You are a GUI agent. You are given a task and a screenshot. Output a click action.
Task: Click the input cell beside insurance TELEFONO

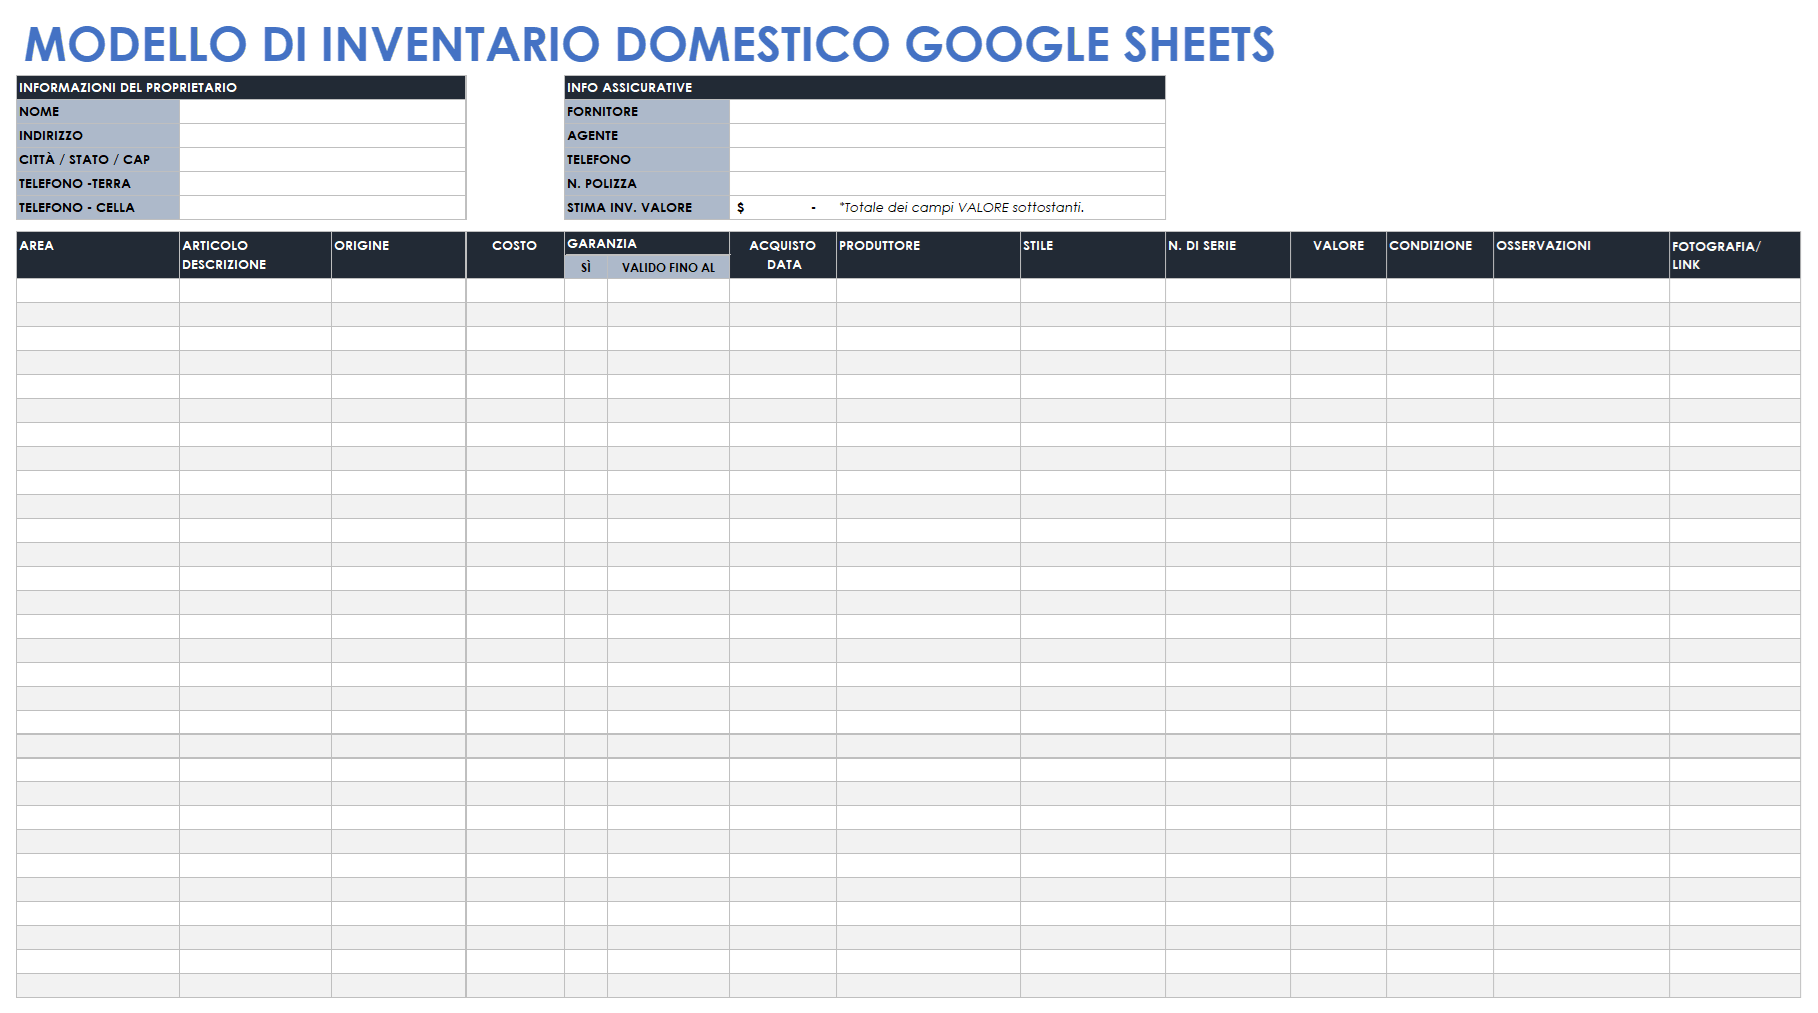(x=947, y=160)
